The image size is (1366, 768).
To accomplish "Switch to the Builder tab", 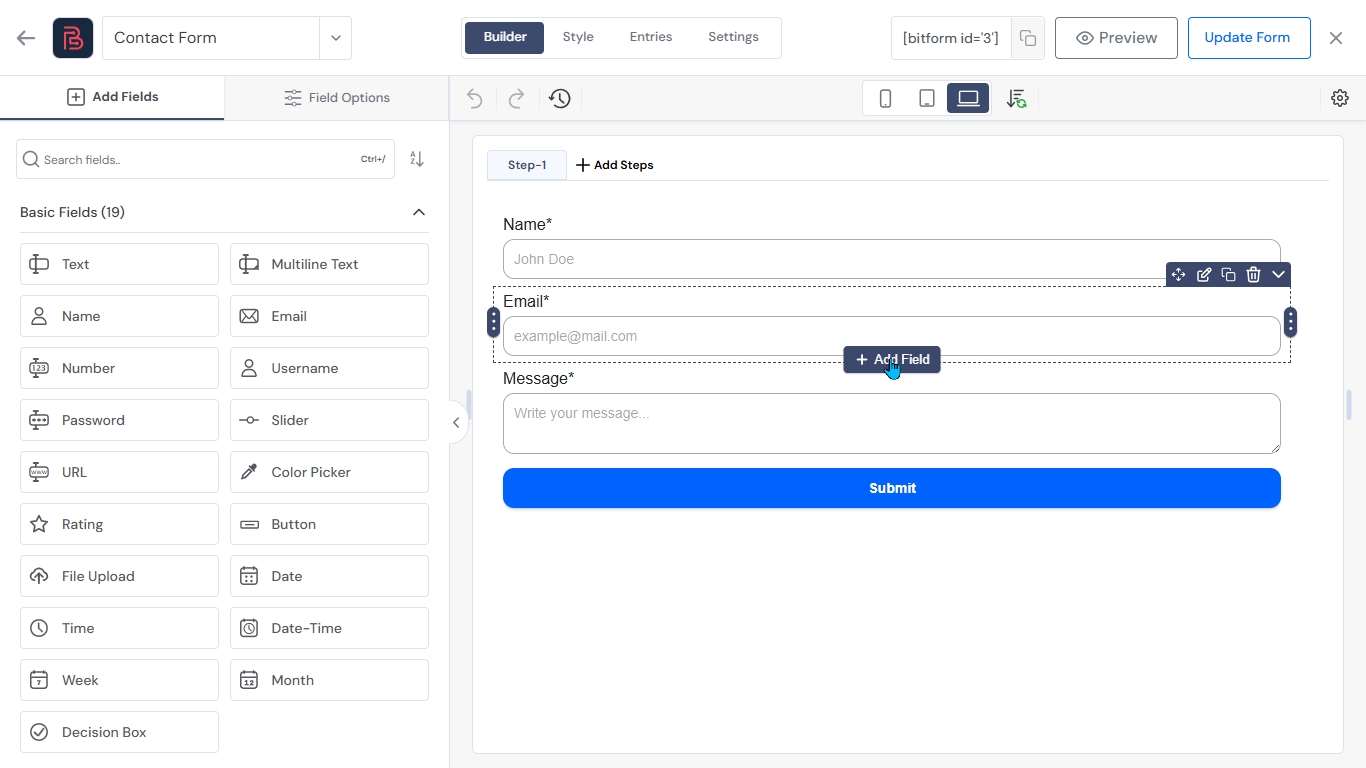I will tap(505, 37).
